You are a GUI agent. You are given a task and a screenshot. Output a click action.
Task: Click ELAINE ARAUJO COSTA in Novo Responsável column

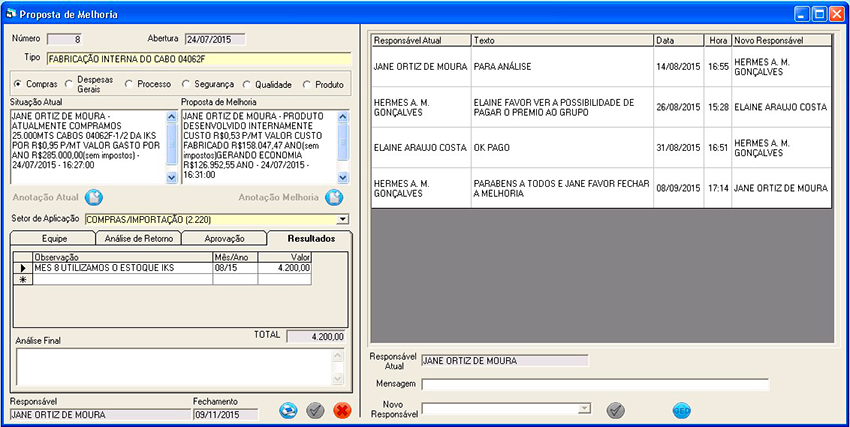781,107
